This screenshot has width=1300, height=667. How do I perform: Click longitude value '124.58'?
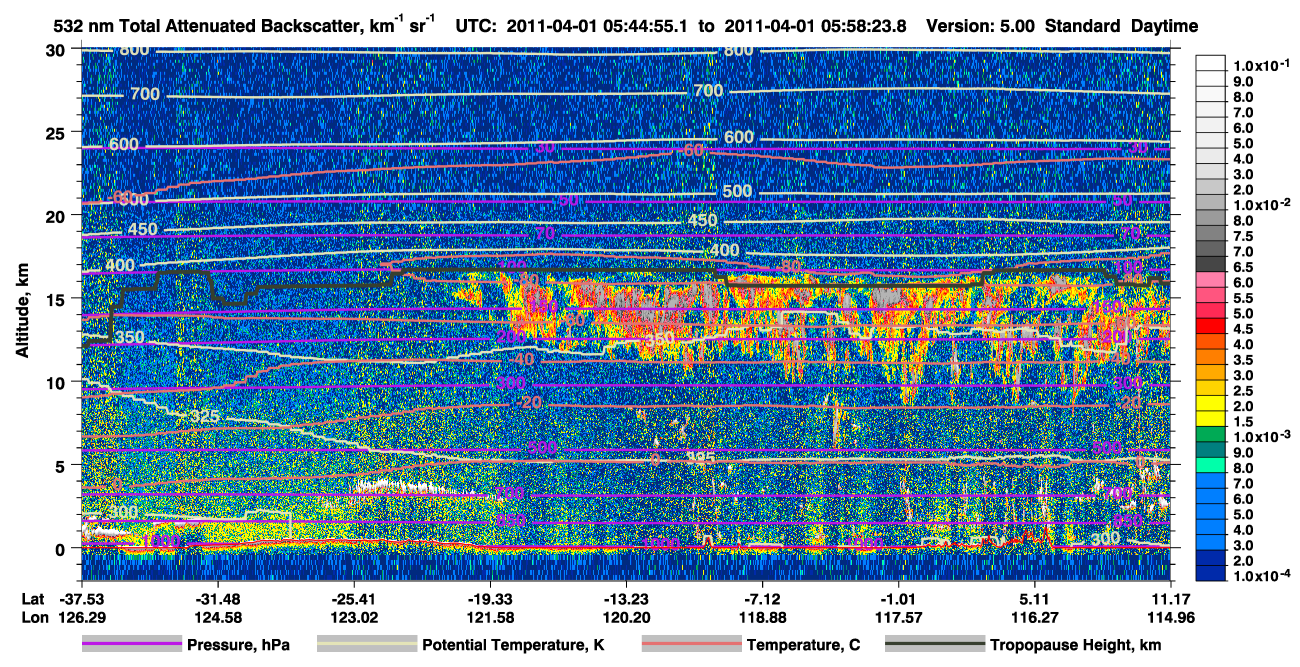218,617
